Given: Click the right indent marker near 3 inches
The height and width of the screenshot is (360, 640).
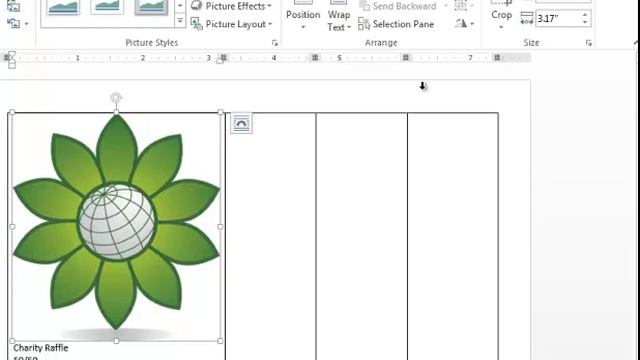Looking at the screenshot, I should [220, 61].
